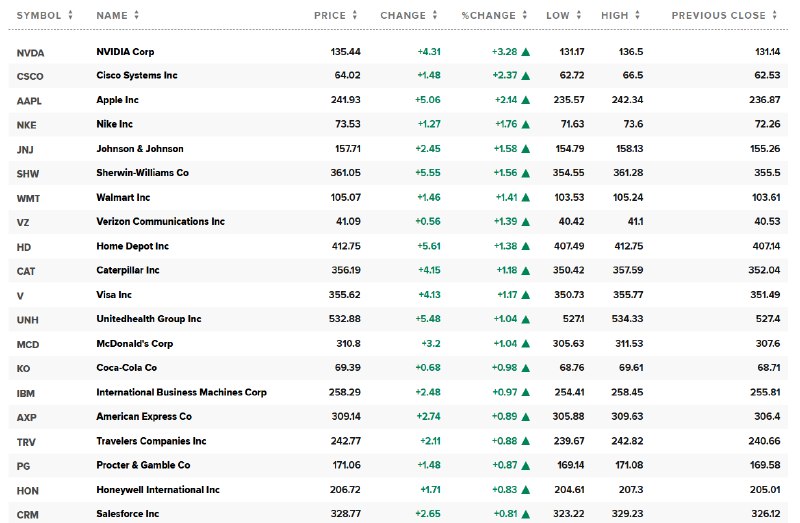Open Nike Inc stock link
The height and width of the screenshot is (523, 800).
tap(114, 124)
